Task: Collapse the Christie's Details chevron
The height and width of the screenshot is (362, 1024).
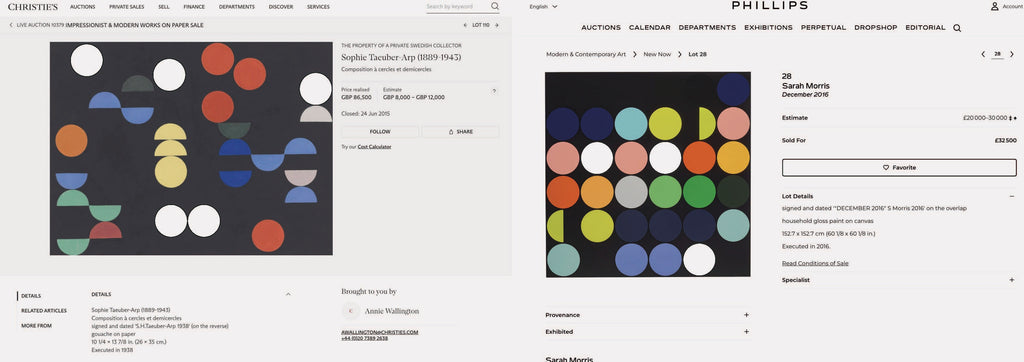Action: pyautogui.click(x=288, y=295)
